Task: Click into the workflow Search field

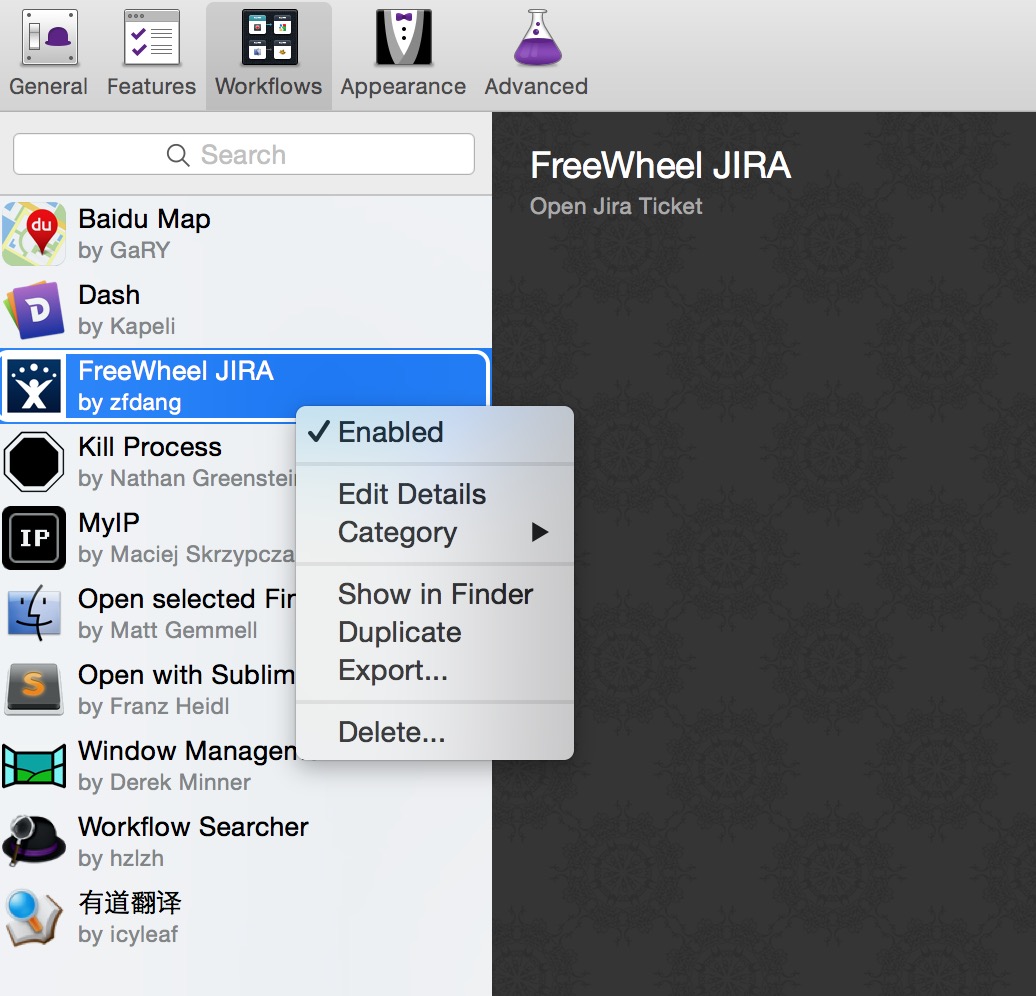Action: (244, 155)
